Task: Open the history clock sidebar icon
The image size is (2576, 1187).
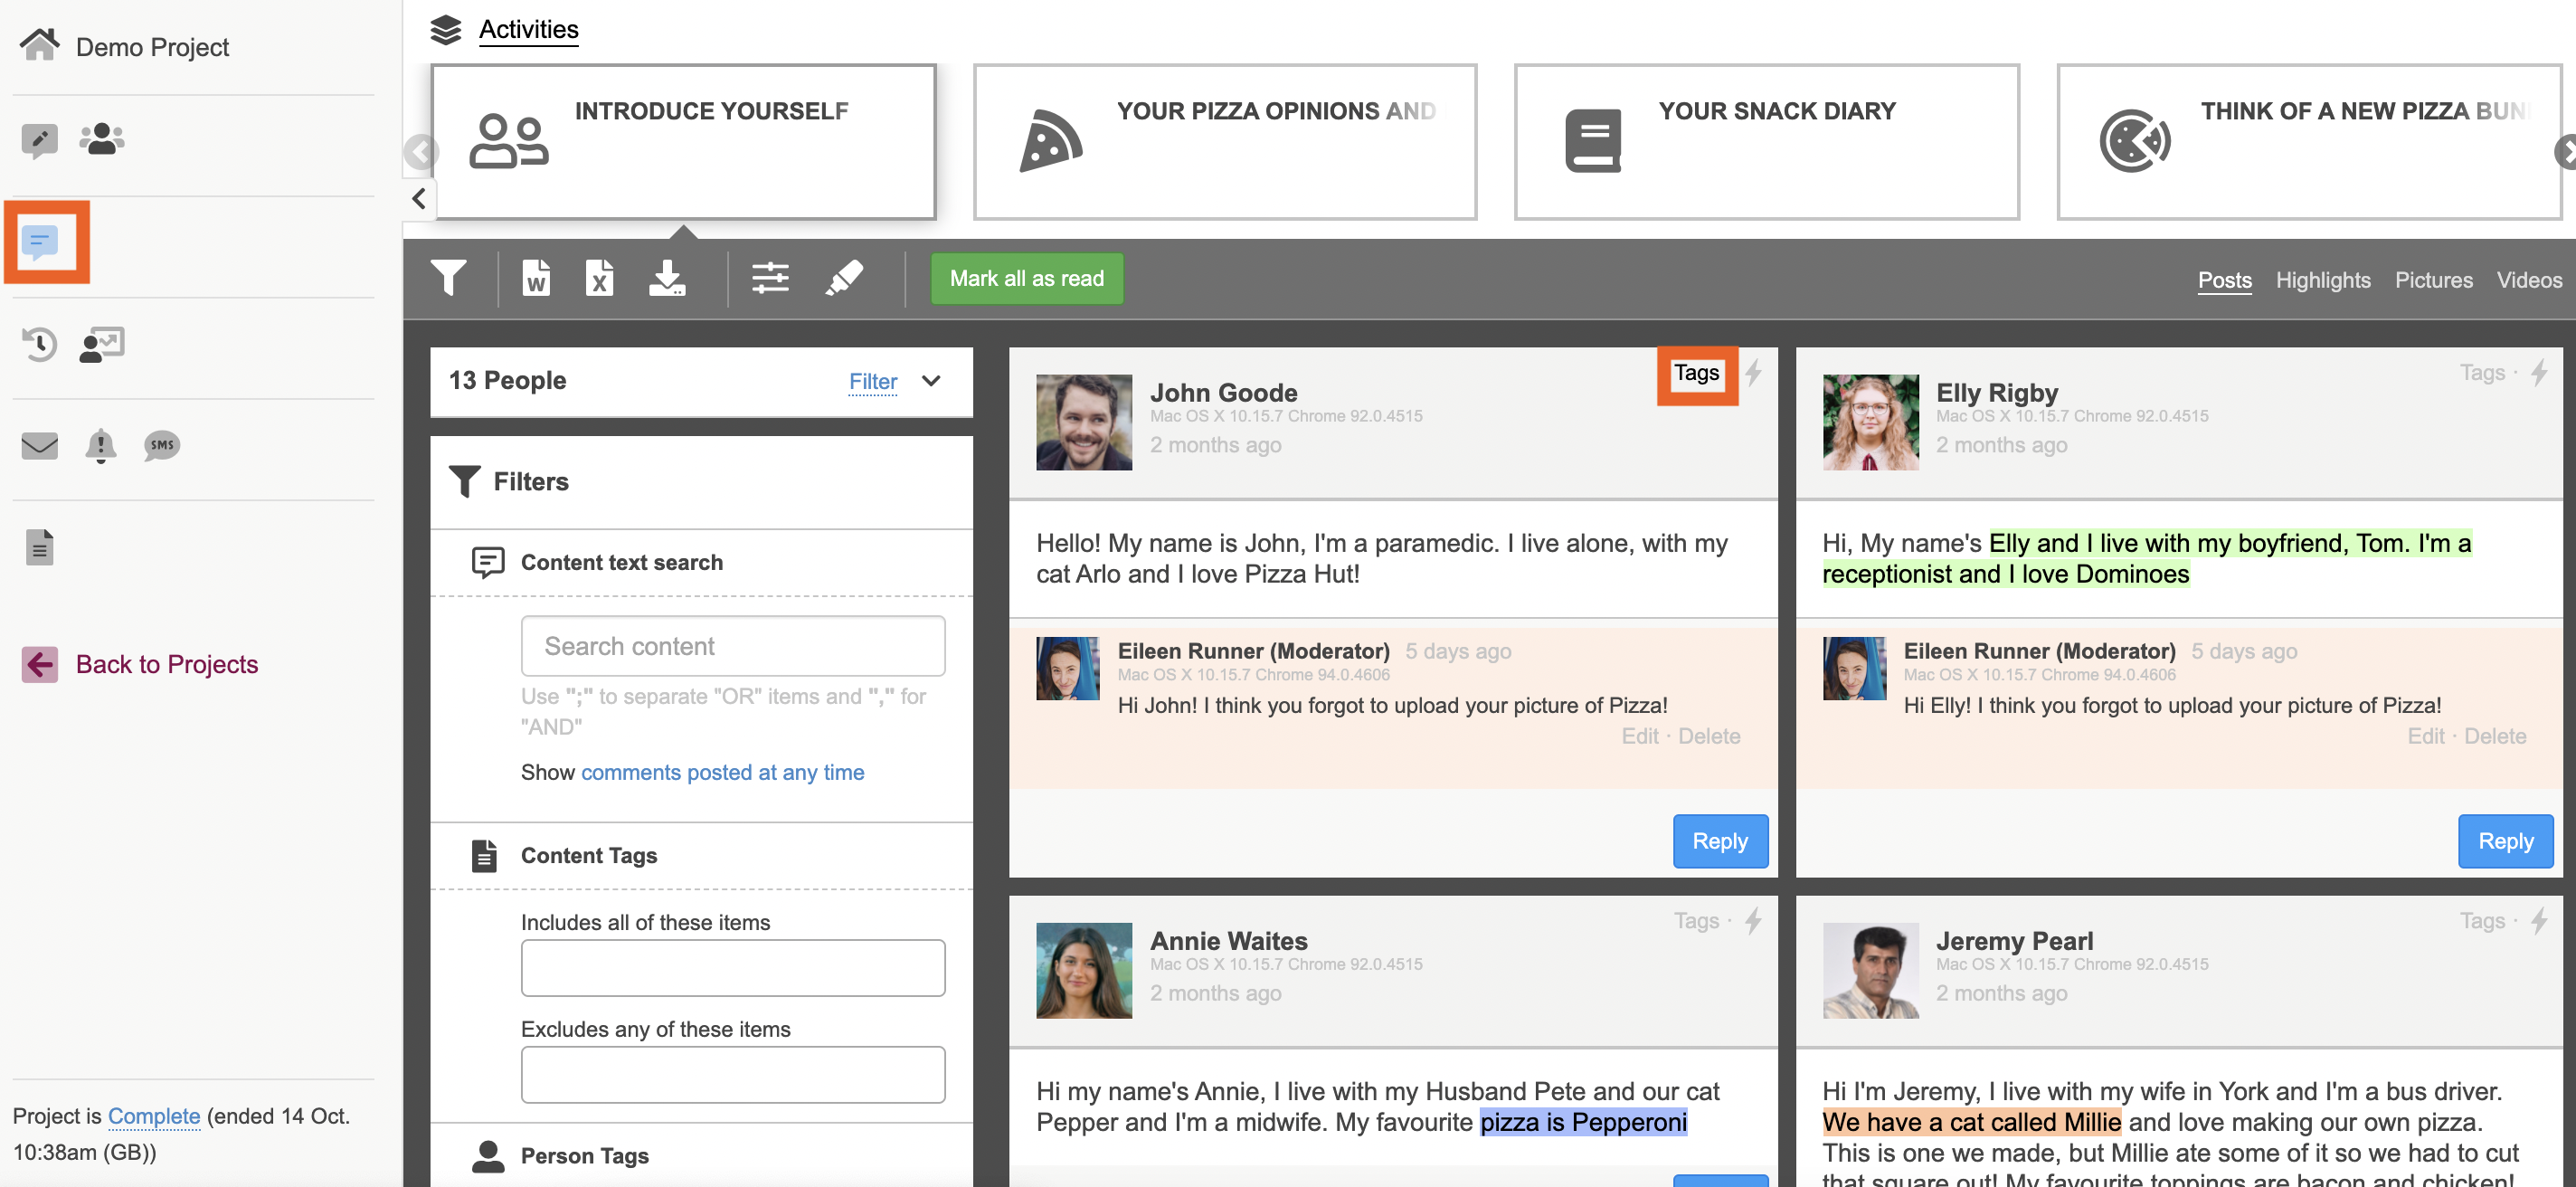Action: pyautogui.click(x=40, y=344)
